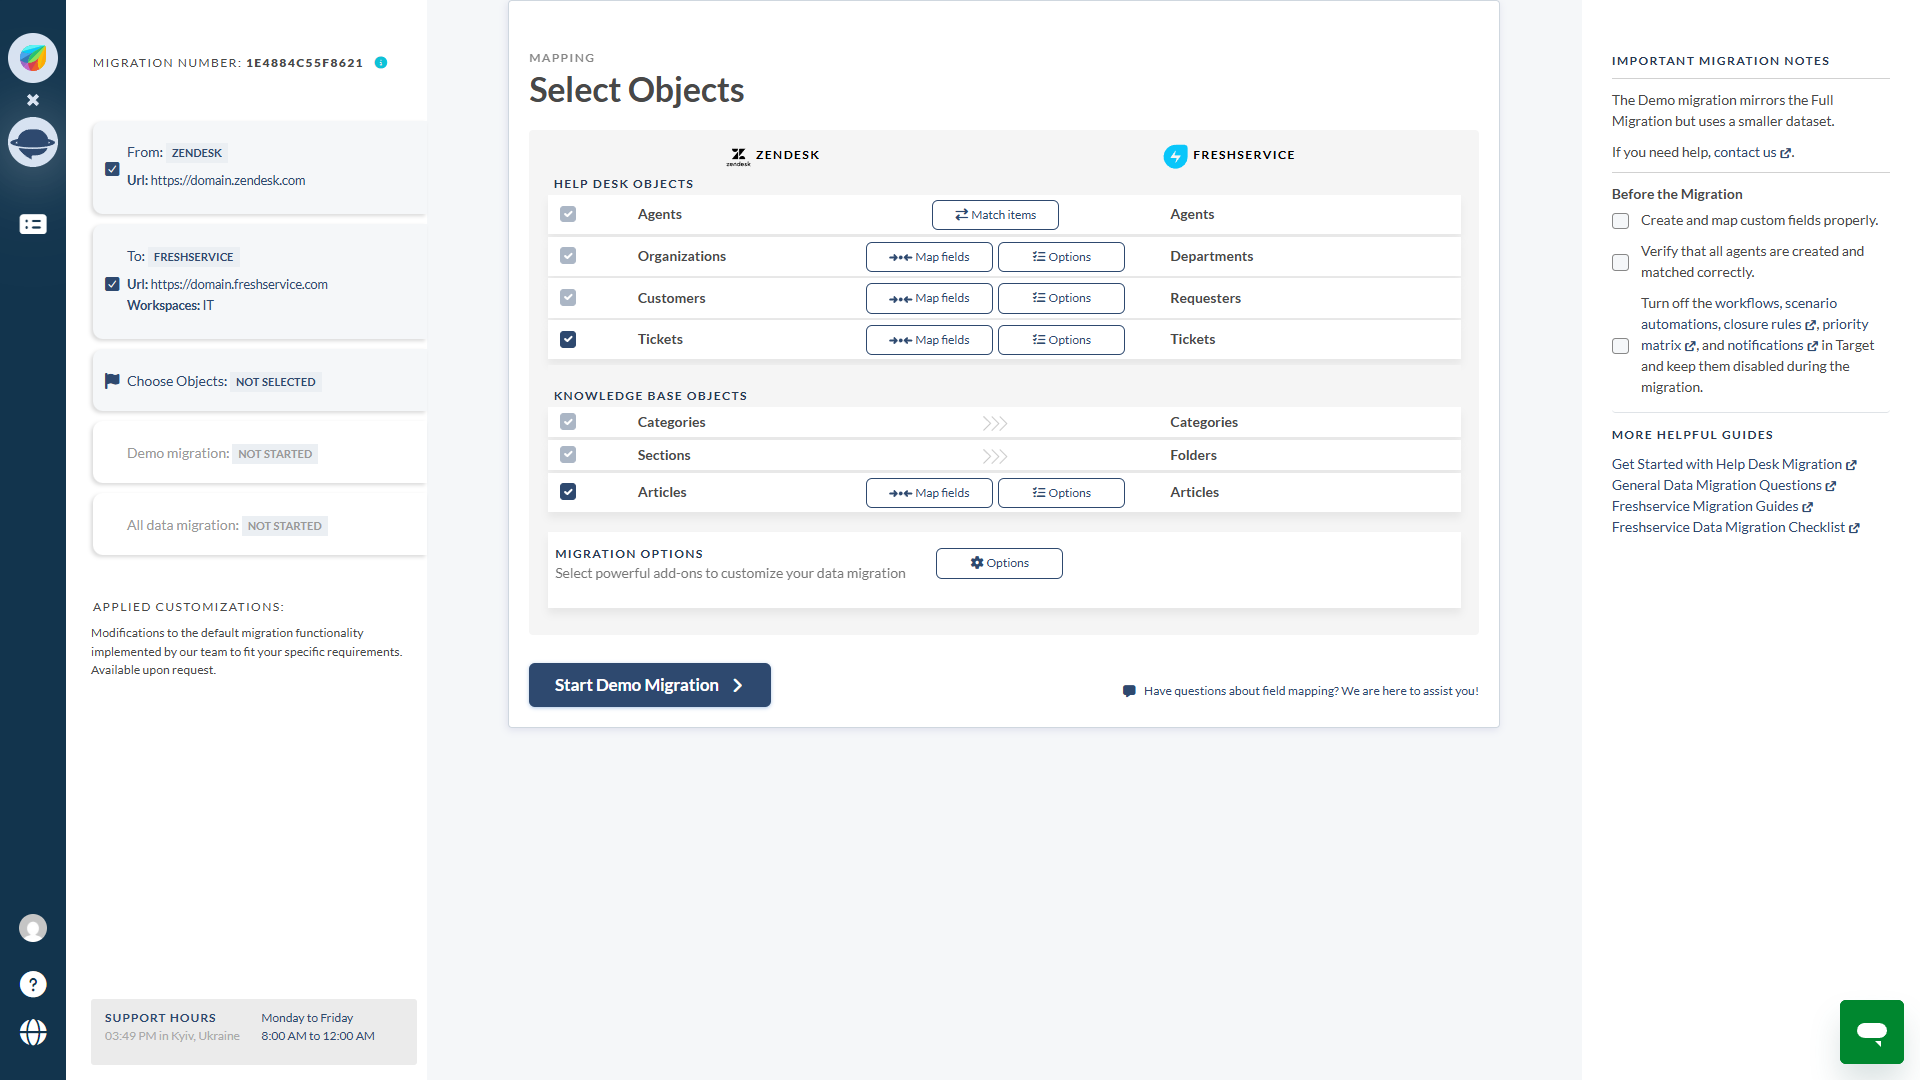1920x1080 pixels.
Task: Click the user profile avatar icon
Action: pyautogui.click(x=33, y=928)
